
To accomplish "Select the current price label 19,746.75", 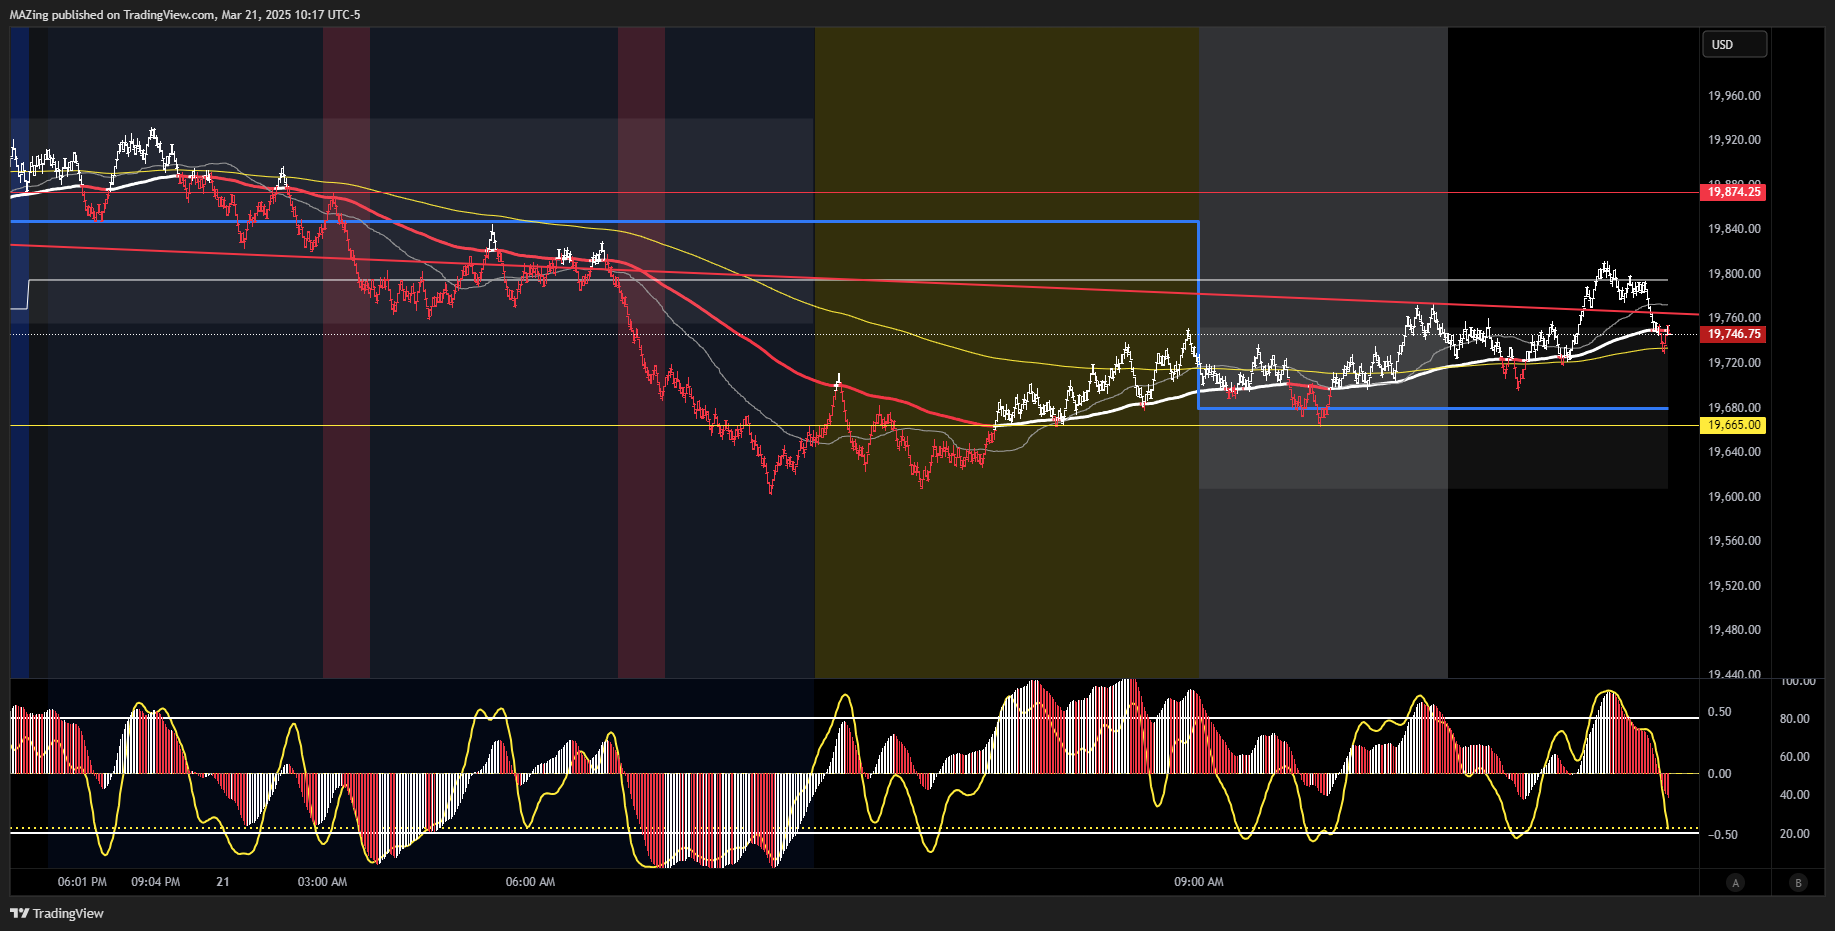I will [1733, 334].
